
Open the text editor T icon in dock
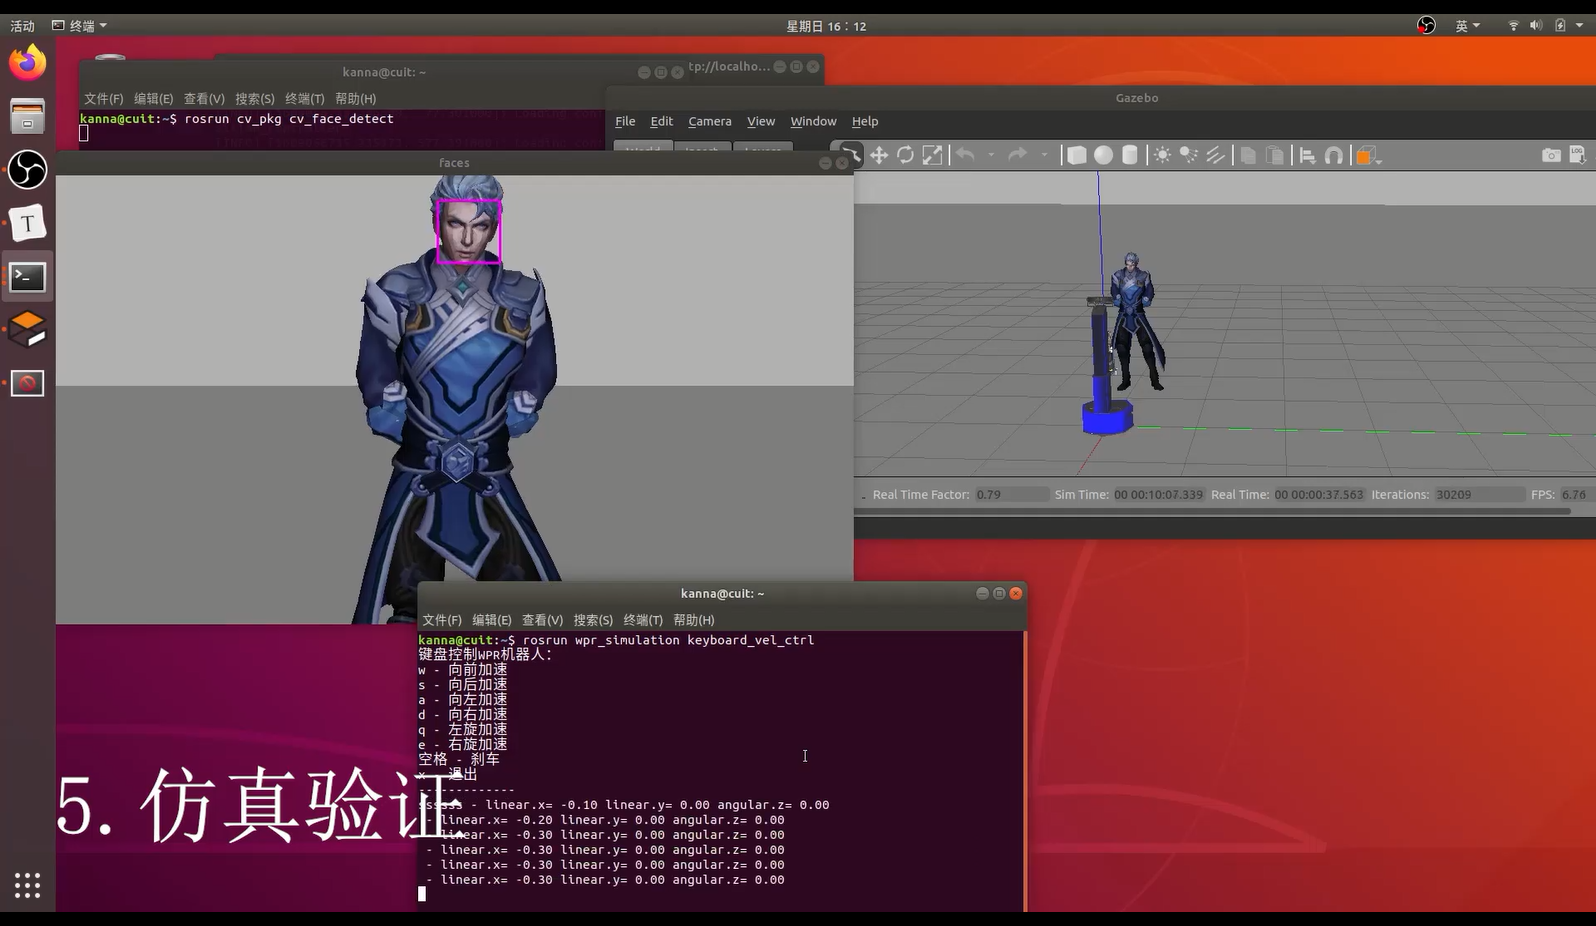pyautogui.click(x=27, y=223)
